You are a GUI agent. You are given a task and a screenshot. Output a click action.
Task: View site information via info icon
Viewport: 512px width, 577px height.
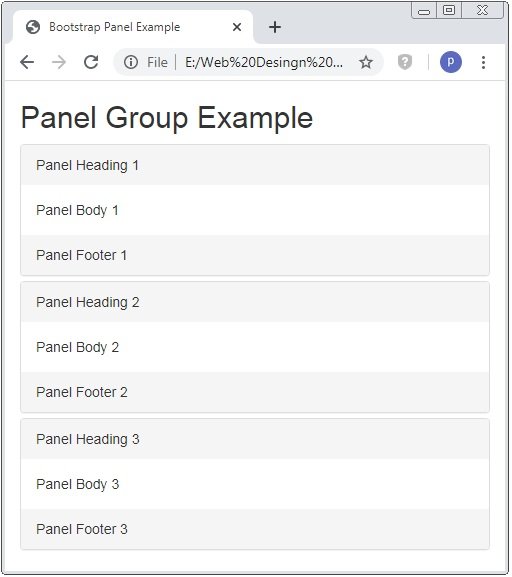(x=131, y=62)
